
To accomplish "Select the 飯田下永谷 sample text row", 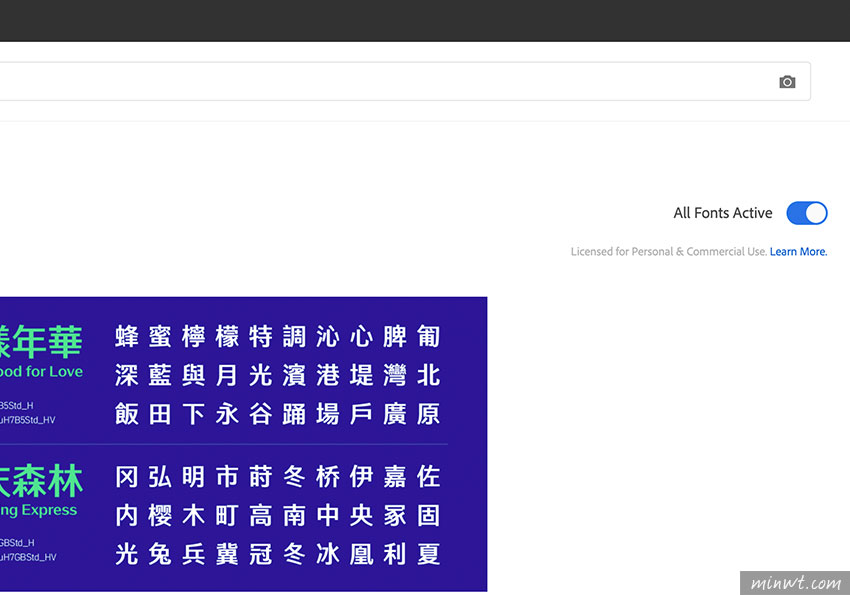I will (277, 414).
